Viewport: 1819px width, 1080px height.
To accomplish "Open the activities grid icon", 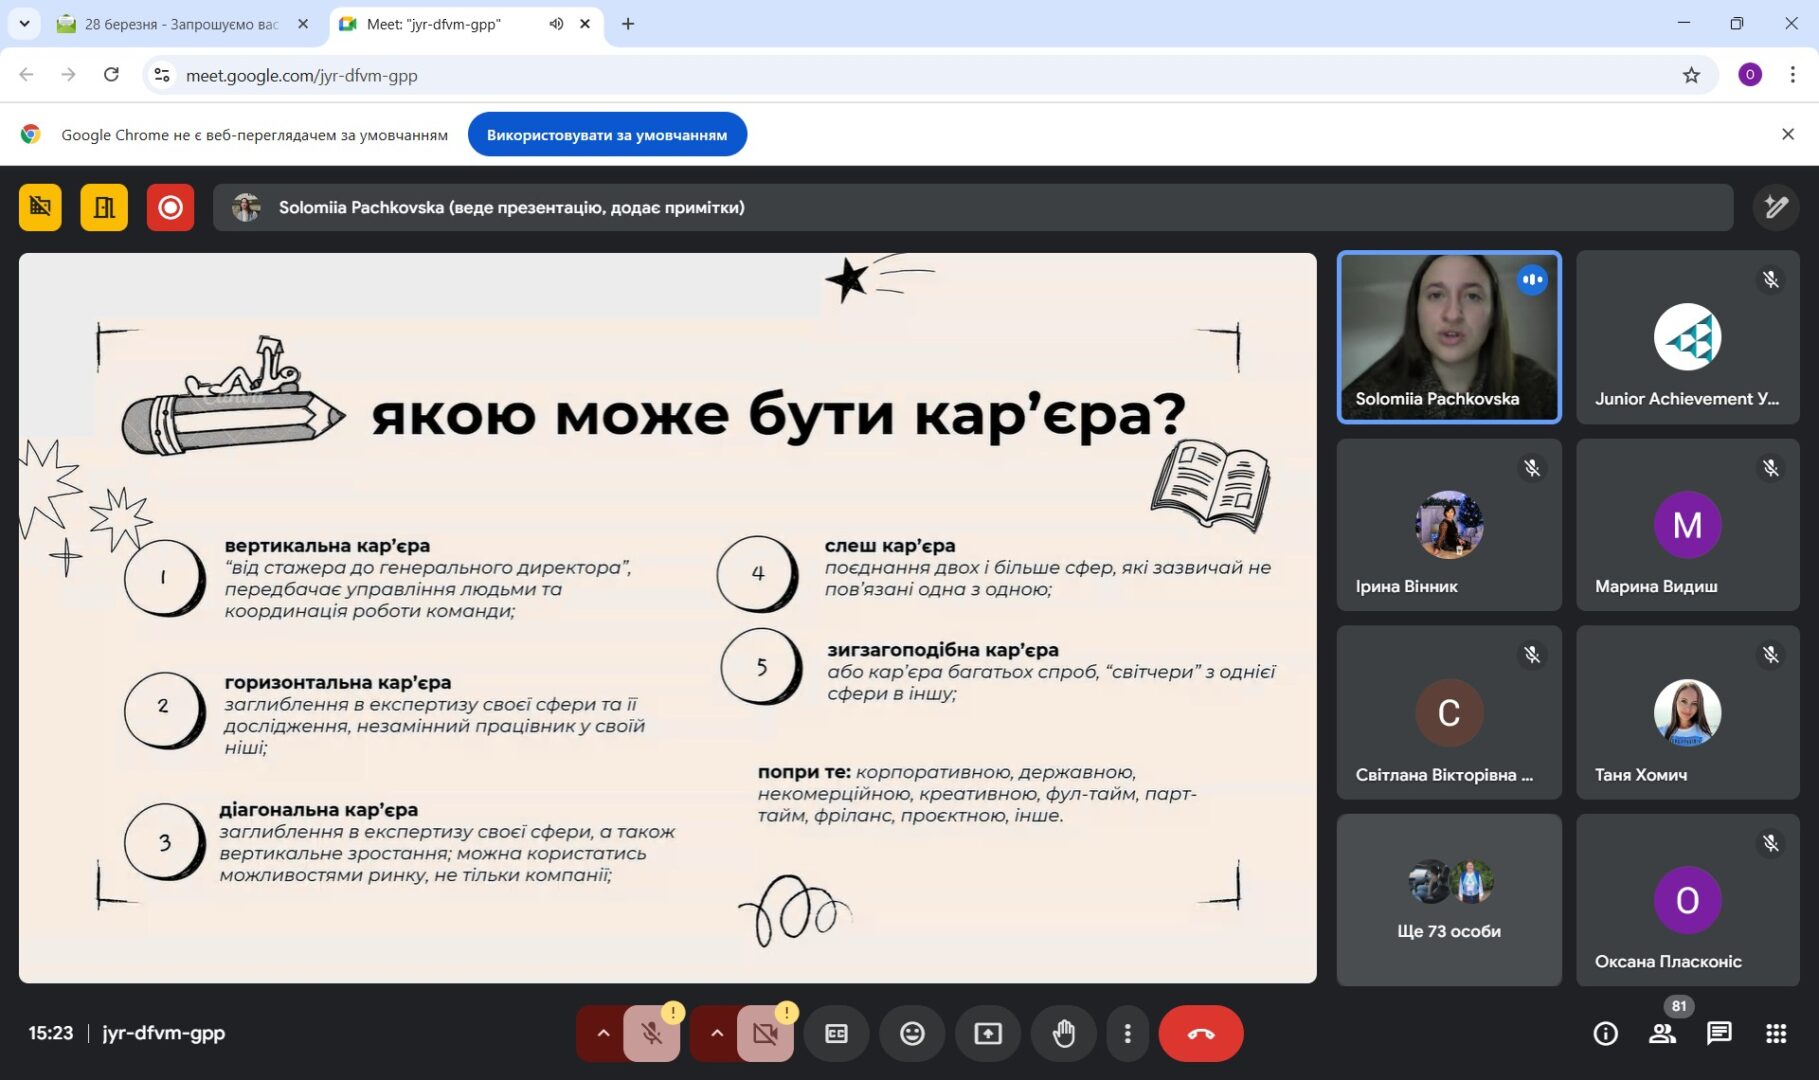I will click(x=1776, y=1033).
